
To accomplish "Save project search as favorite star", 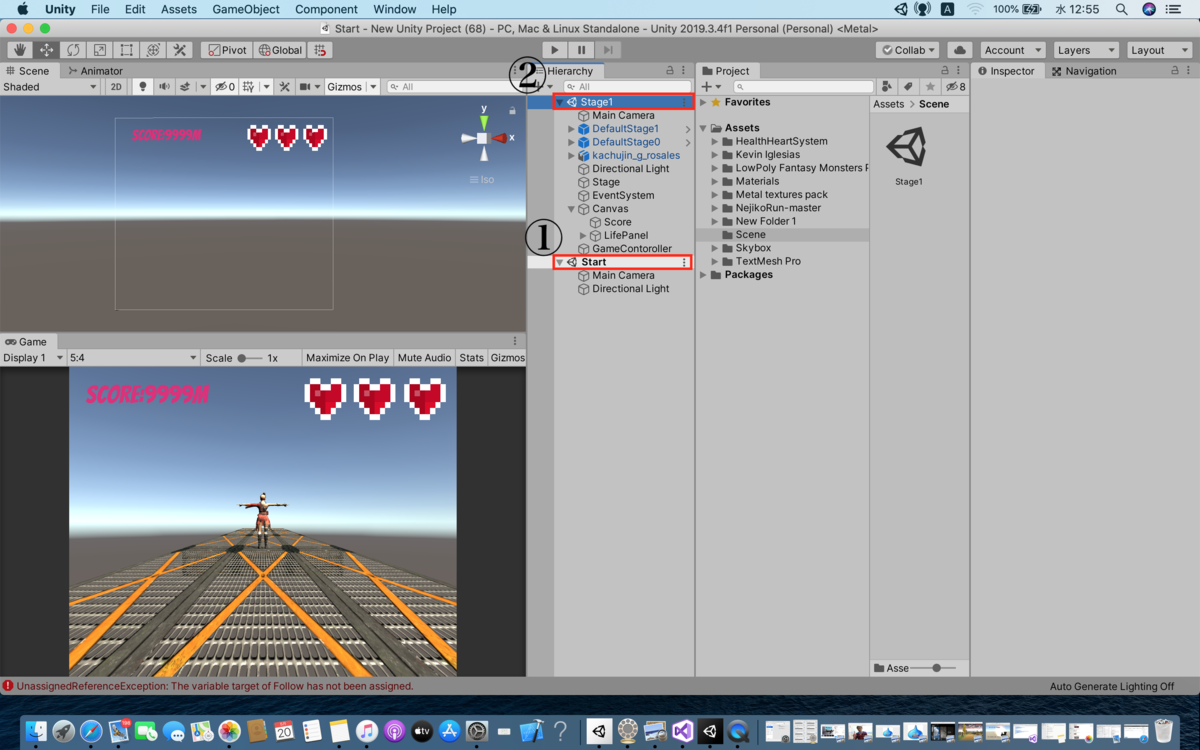I will (930, 87).
